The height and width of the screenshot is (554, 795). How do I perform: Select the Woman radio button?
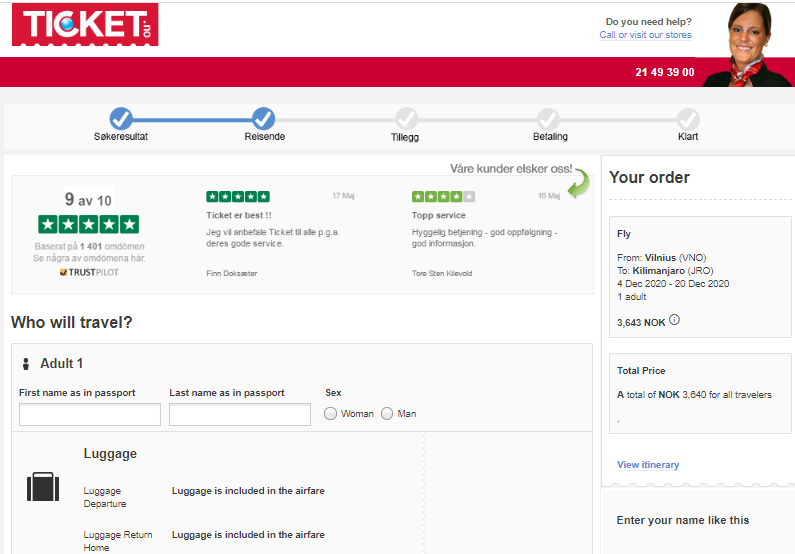[x=331, y=414]
